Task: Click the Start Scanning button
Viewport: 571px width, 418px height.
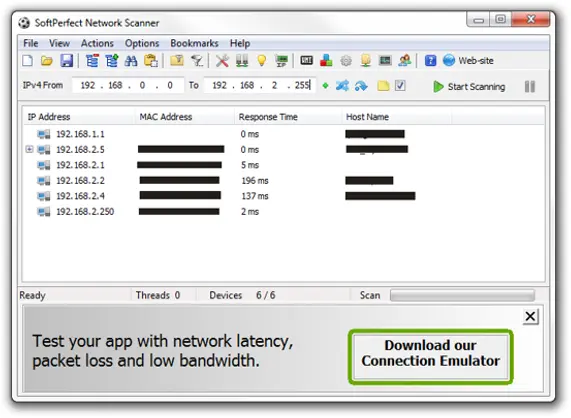Action: 469,87
